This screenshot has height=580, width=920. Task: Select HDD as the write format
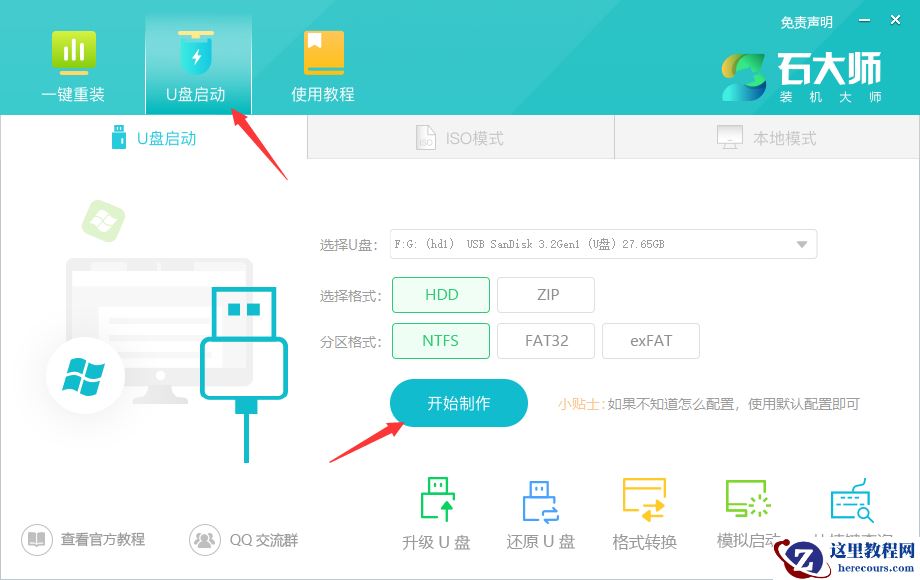440,294
